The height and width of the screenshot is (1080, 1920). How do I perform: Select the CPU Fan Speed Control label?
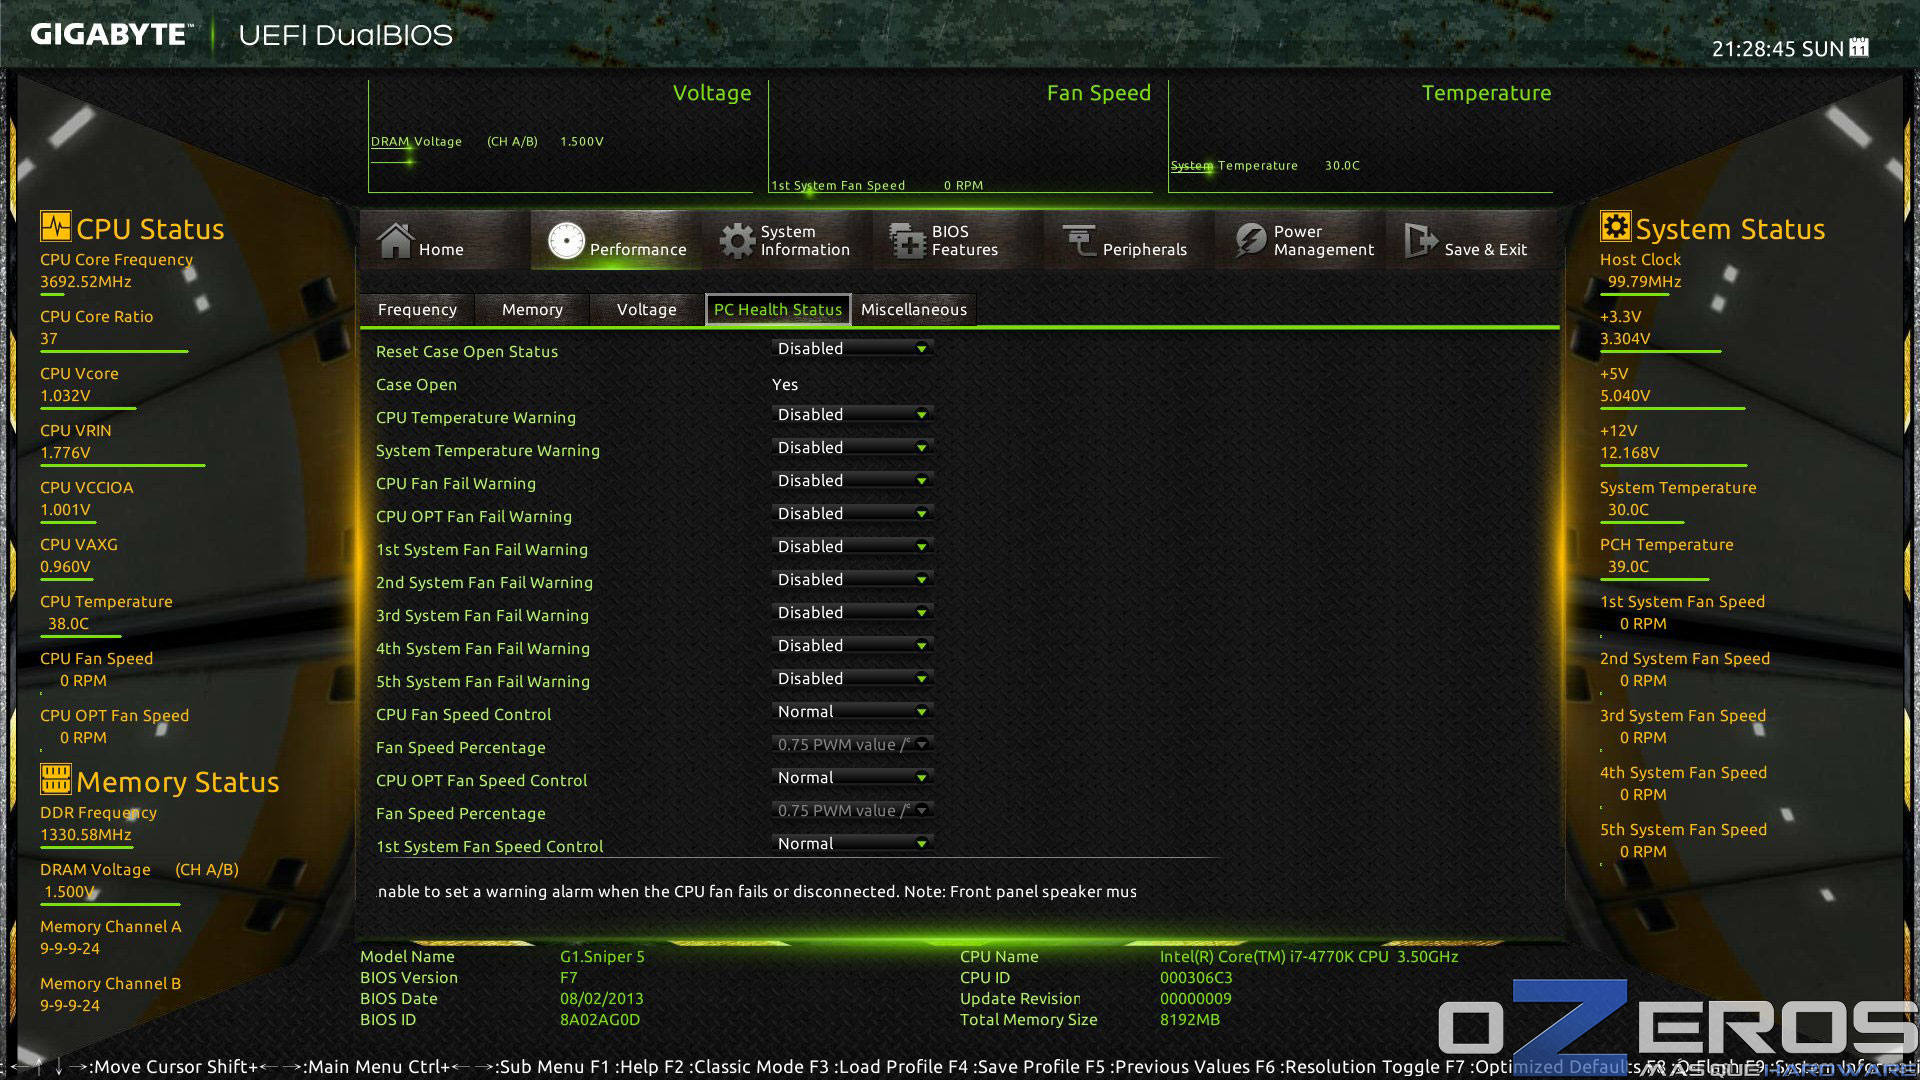(464, 715)
